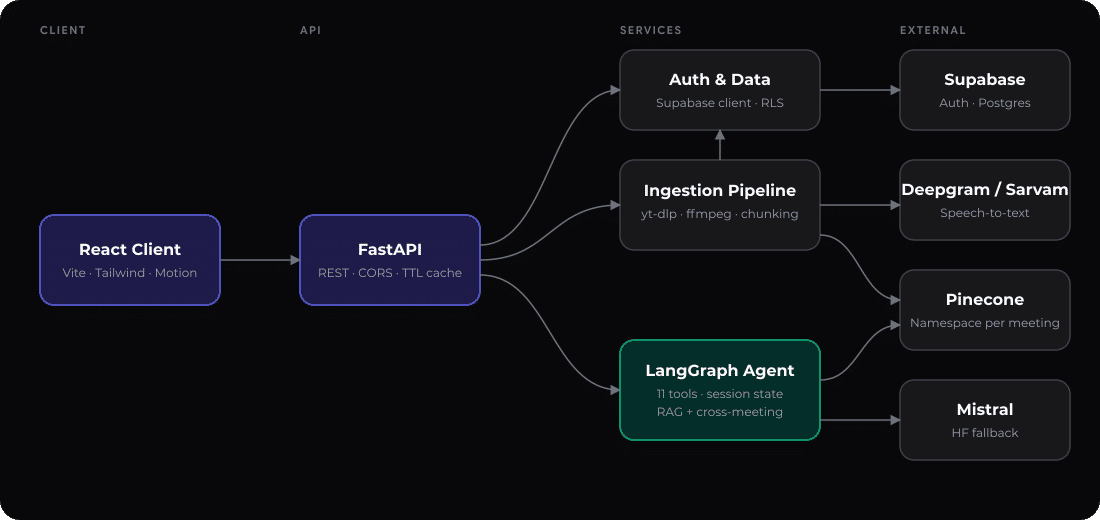This screenshot has height=520, width=1100.
Task: Click the text 'Namespace per meeting'
Action: pos(985,324)
